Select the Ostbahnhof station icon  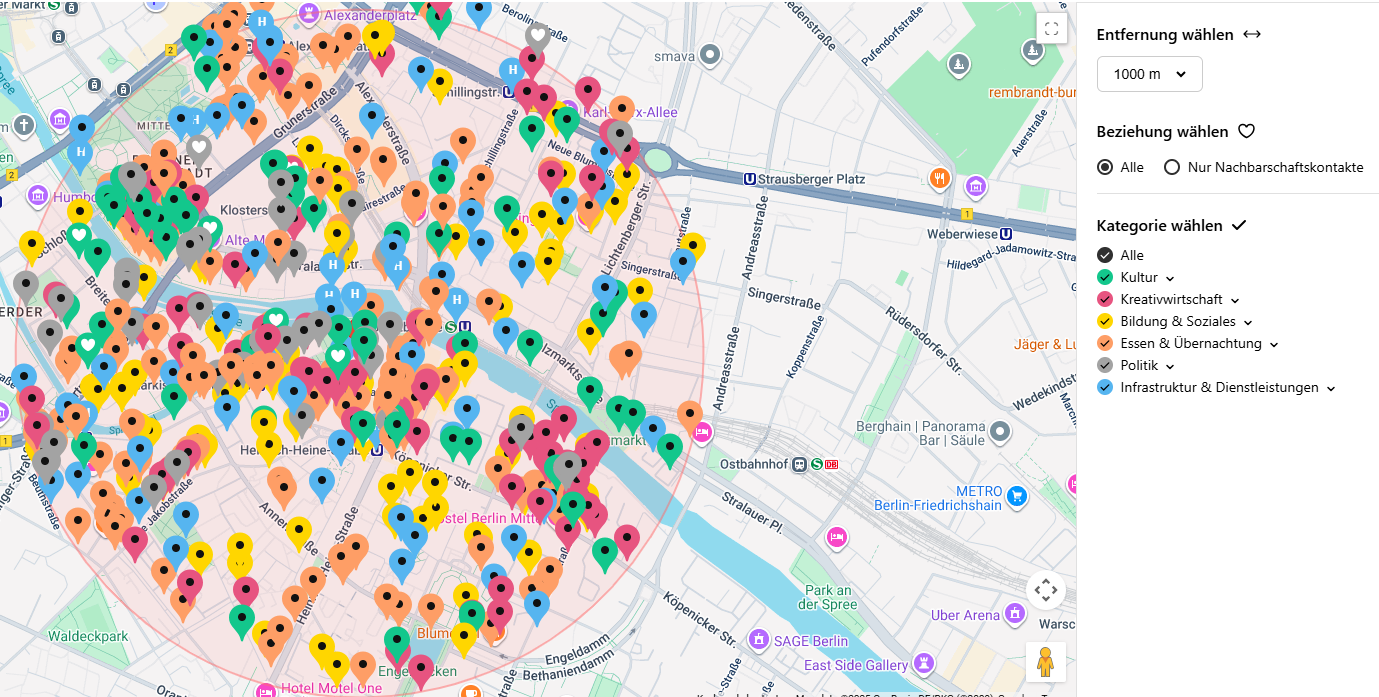point(799,464)
